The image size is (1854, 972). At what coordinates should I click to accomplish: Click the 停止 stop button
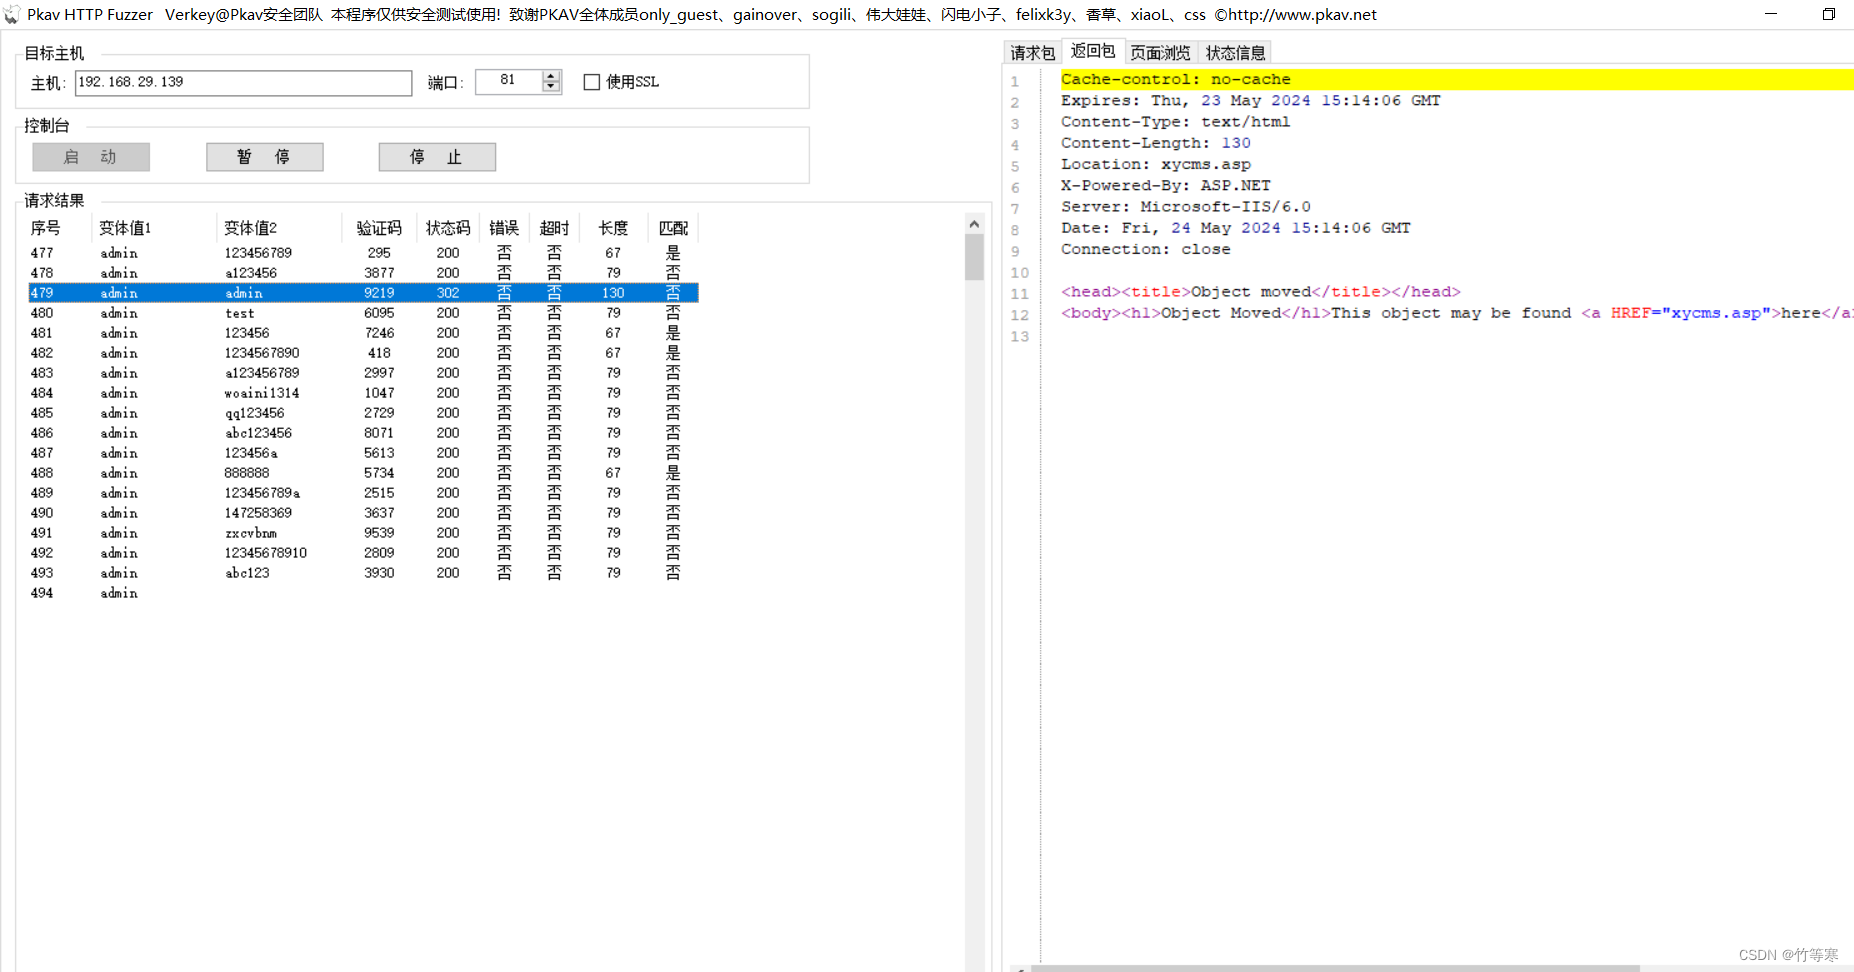click(437, 157)
